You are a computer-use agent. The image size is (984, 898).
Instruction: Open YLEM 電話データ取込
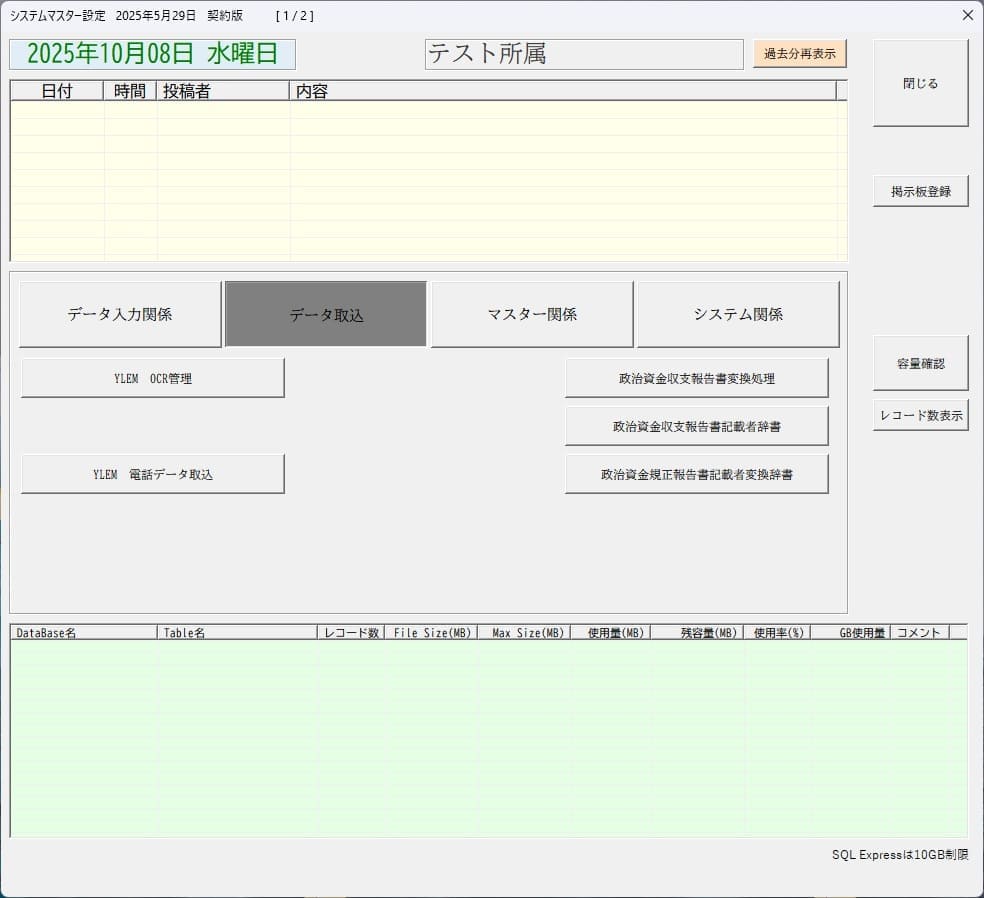153,474
